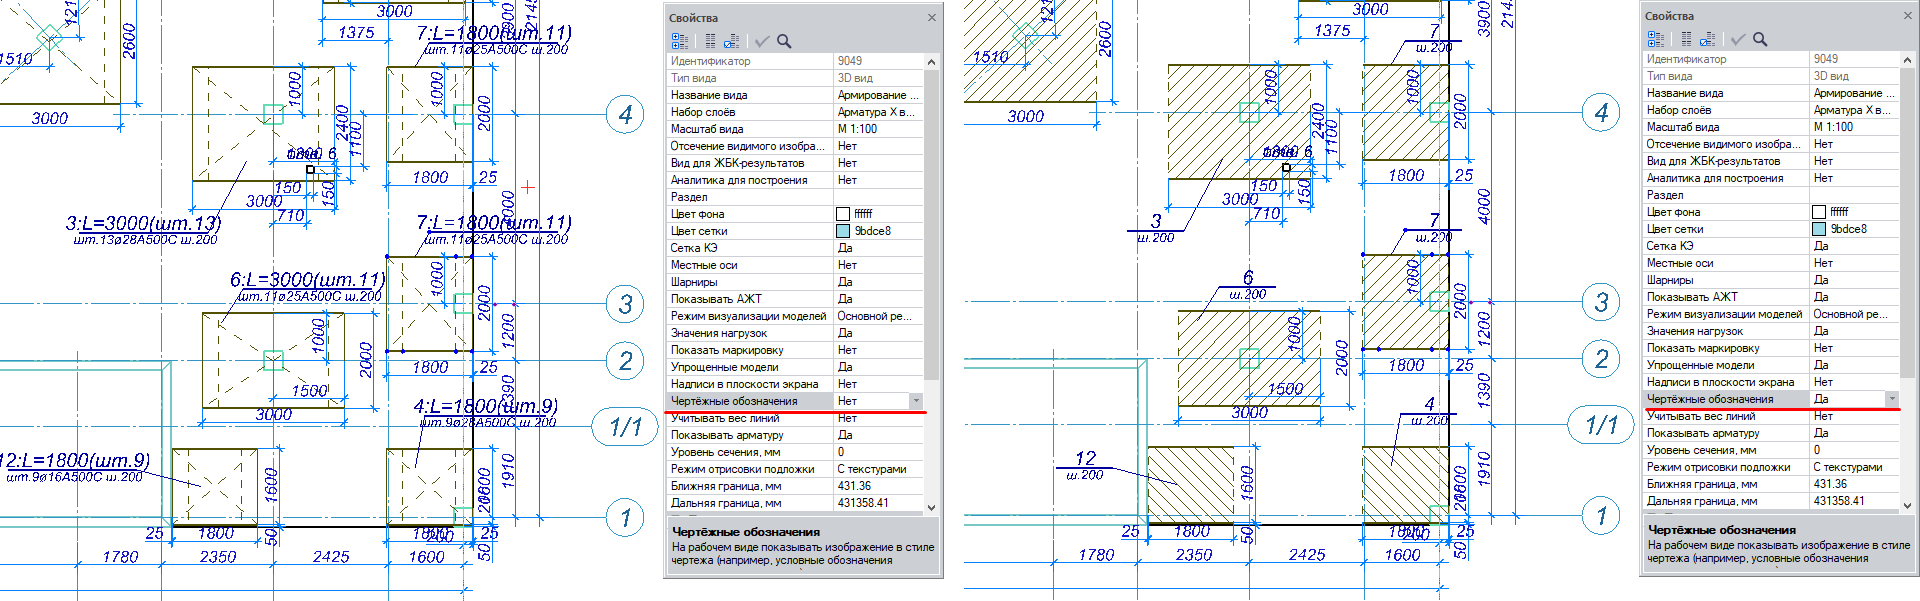1920x601 pixels.
Task: Click 'Цвет сетки' color swatch in left panel
Action: 843,231
